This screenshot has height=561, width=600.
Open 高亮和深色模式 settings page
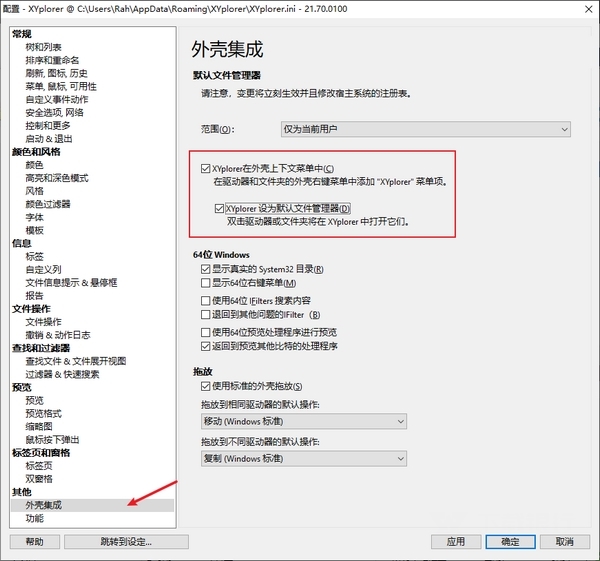click(57, 178)
